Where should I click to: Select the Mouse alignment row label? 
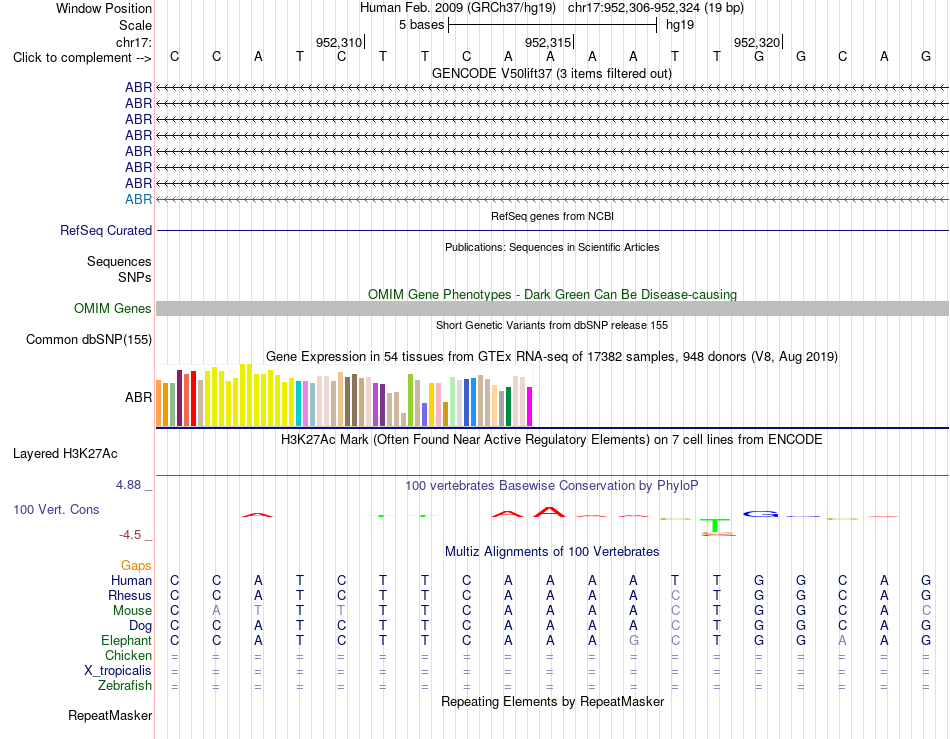[132, 611]
